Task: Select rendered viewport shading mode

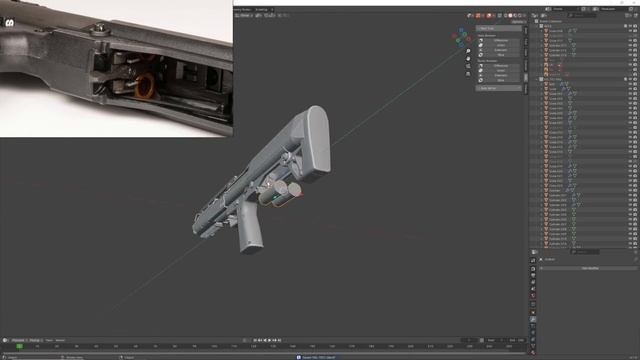Action: pyautogui.click(x=520, y=16)
